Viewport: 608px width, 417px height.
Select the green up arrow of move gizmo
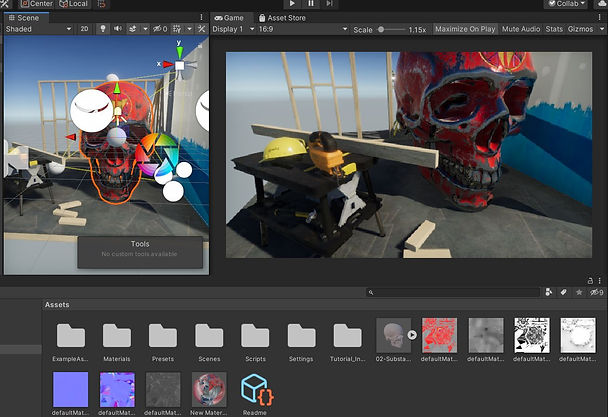pyautogui.click(x=117, y=88)
